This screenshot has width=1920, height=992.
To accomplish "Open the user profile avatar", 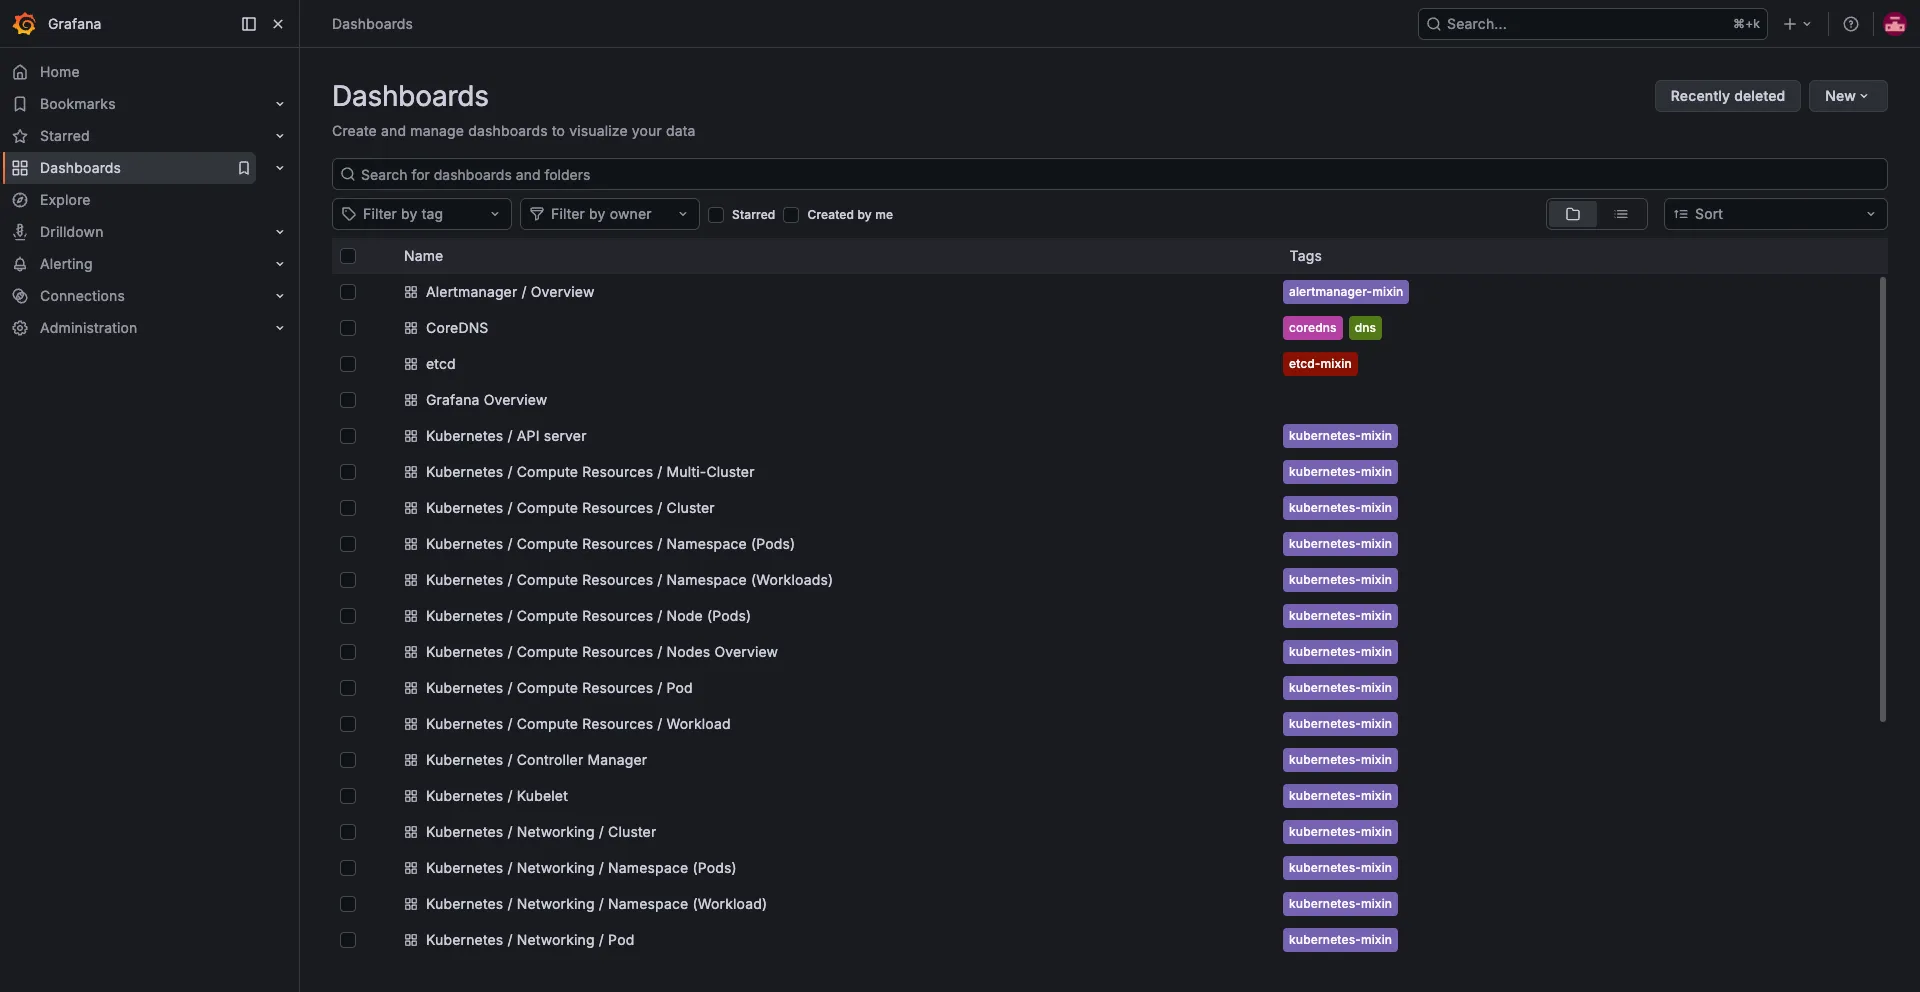I will pyautogui.click(x=1895, y=24).
